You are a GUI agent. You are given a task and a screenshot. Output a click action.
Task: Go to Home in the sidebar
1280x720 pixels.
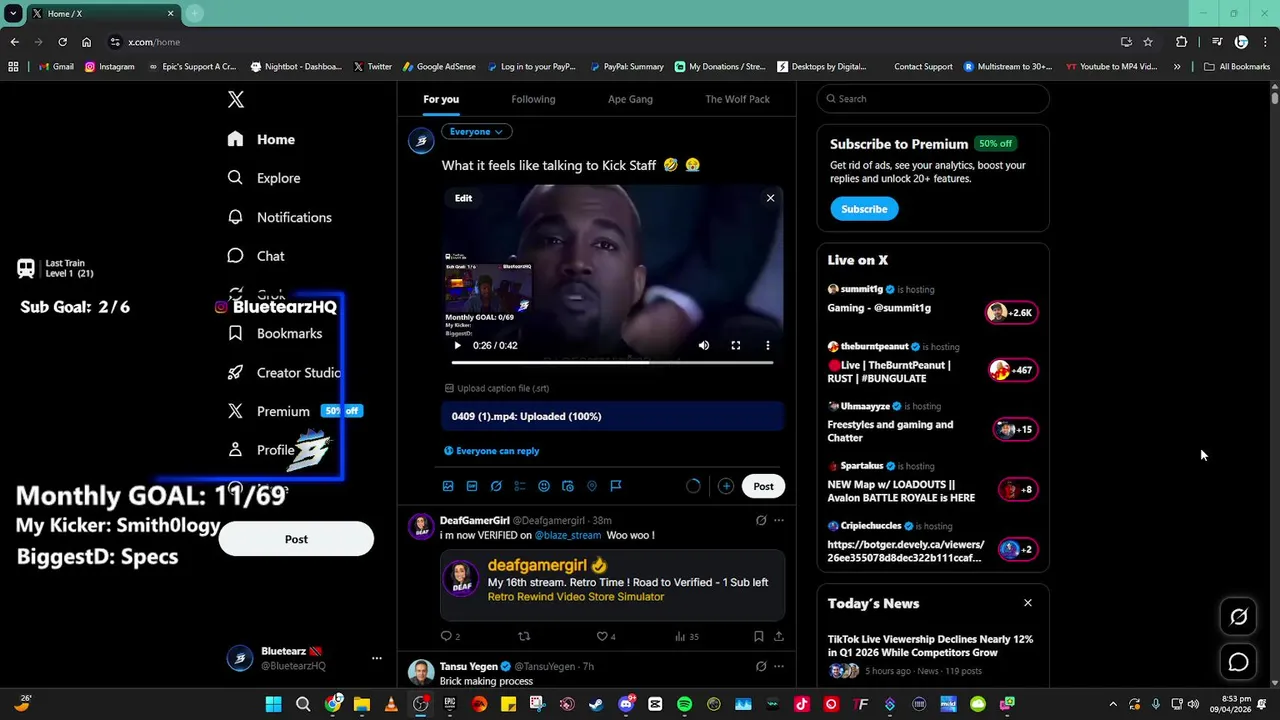(261, 139)
